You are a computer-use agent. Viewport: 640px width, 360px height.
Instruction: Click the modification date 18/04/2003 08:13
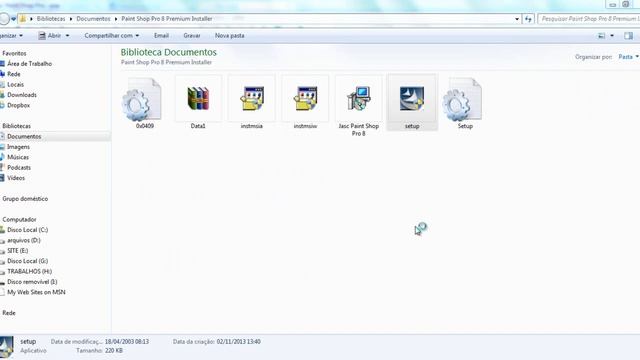[x=127, y=342]
